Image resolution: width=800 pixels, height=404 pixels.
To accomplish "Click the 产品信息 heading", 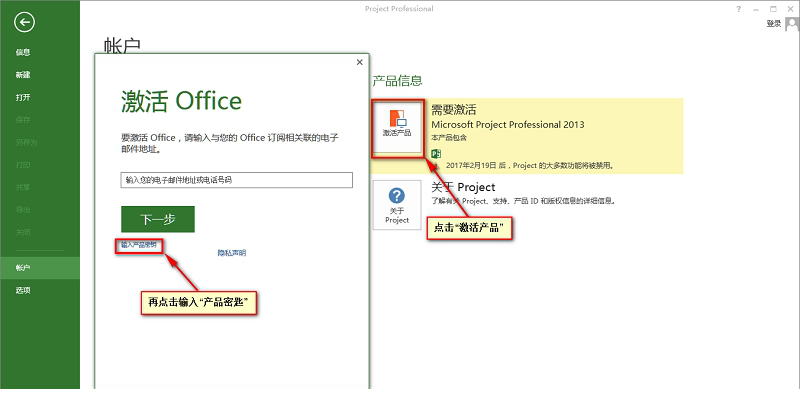I will (397, 81).
